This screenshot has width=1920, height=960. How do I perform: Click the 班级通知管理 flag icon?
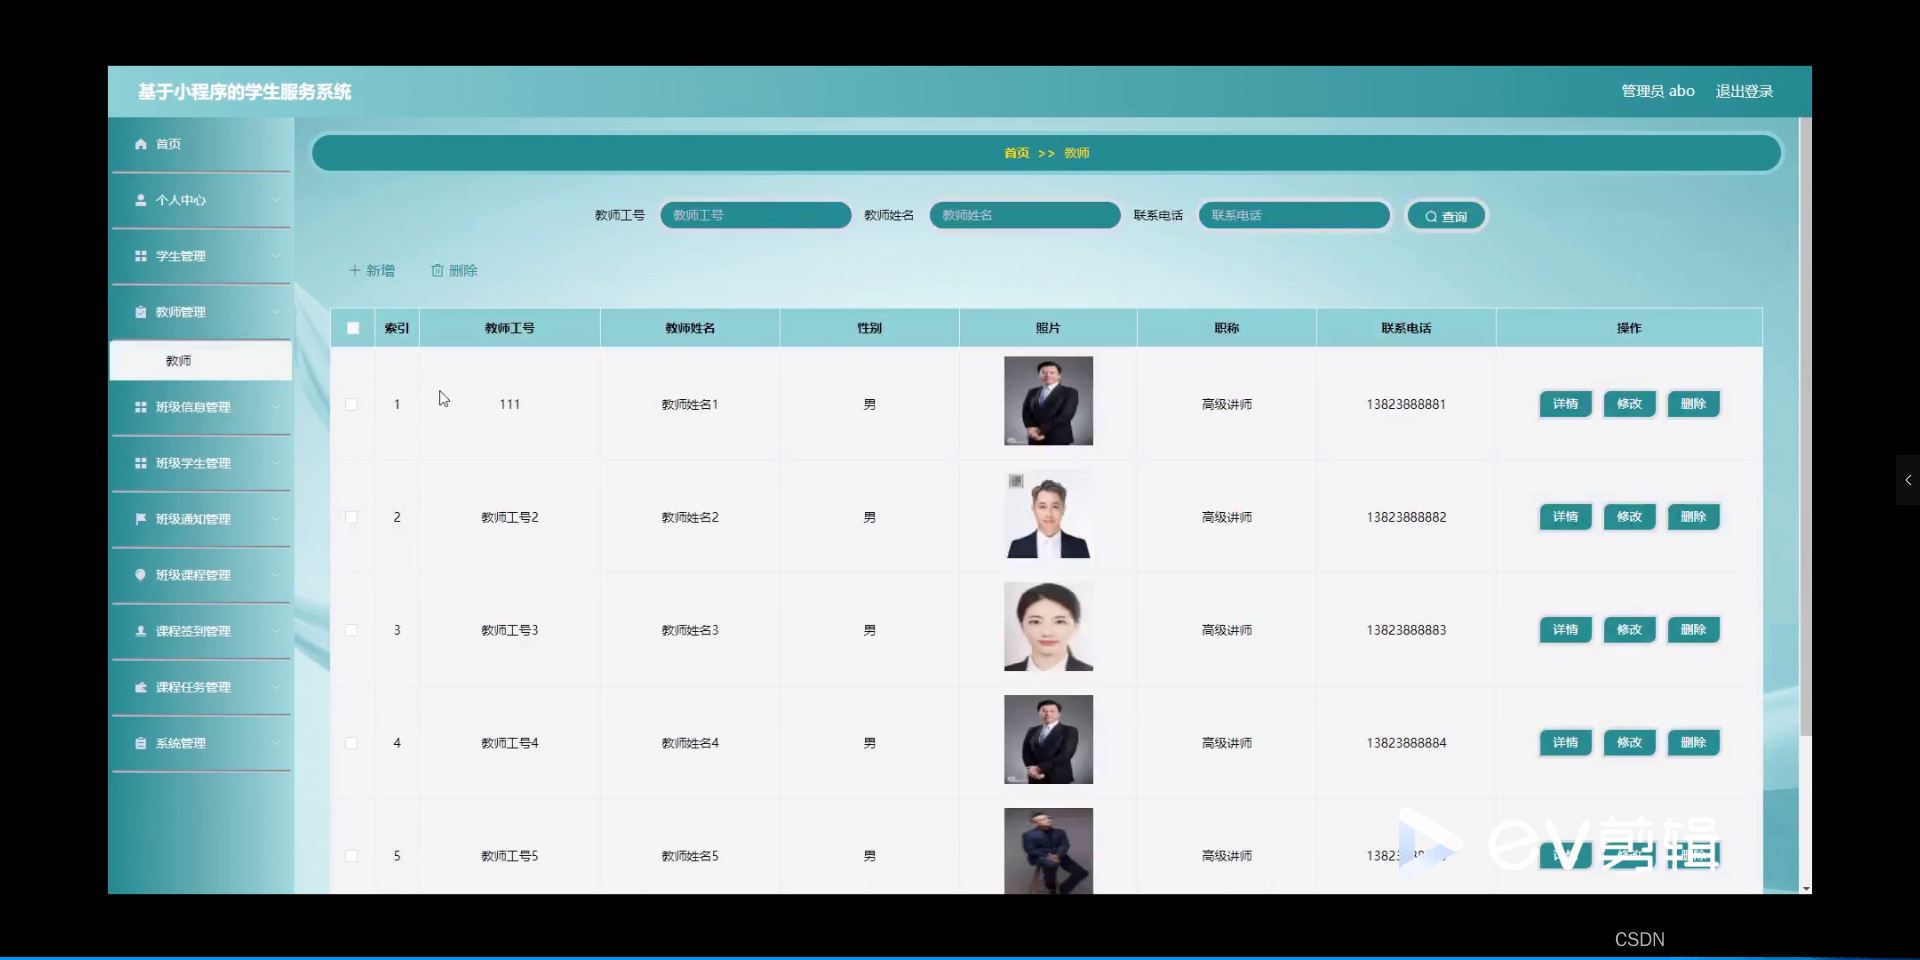141,519
